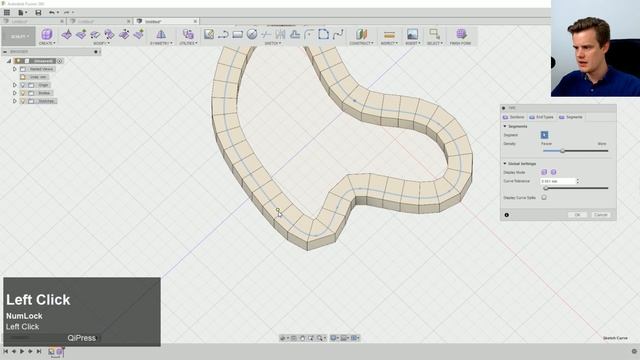Enable the Display Curve Spike checkbox
Image resolution: width=640 pixels, height=360 pixels.
544,198
